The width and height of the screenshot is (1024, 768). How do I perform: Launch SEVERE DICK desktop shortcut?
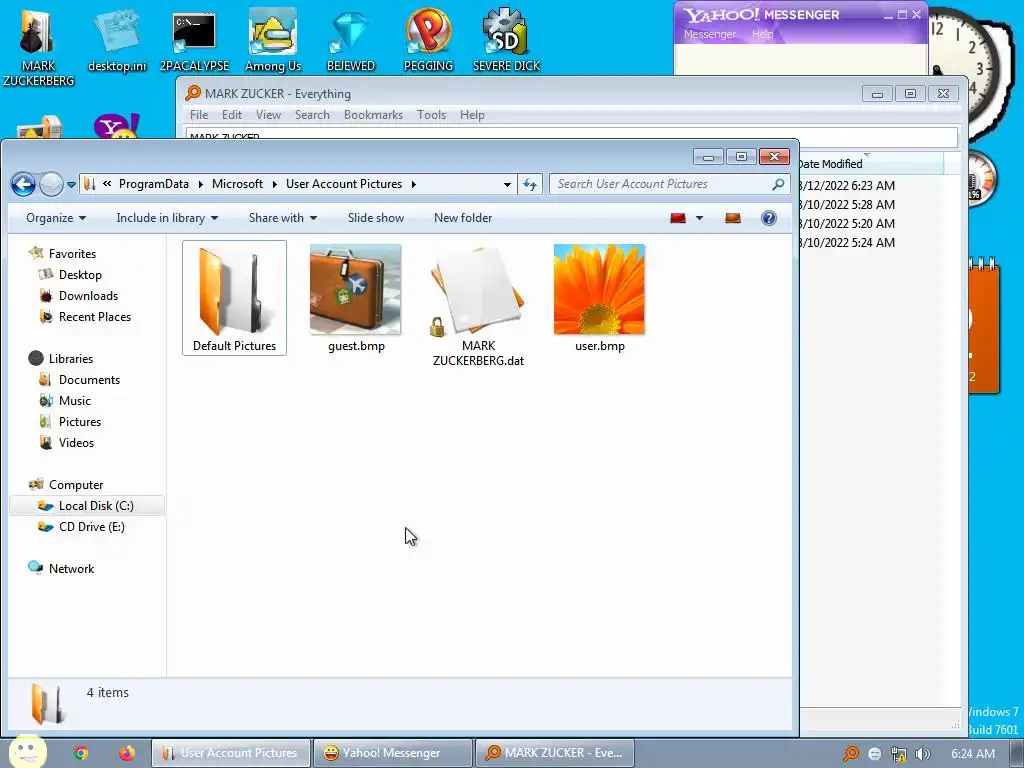tap(506, 40)
